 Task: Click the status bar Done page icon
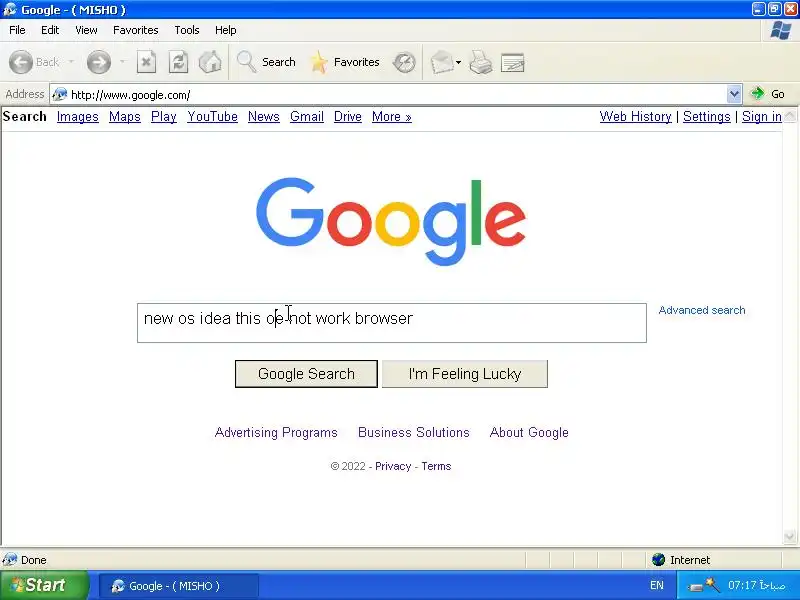coord(9,560)
